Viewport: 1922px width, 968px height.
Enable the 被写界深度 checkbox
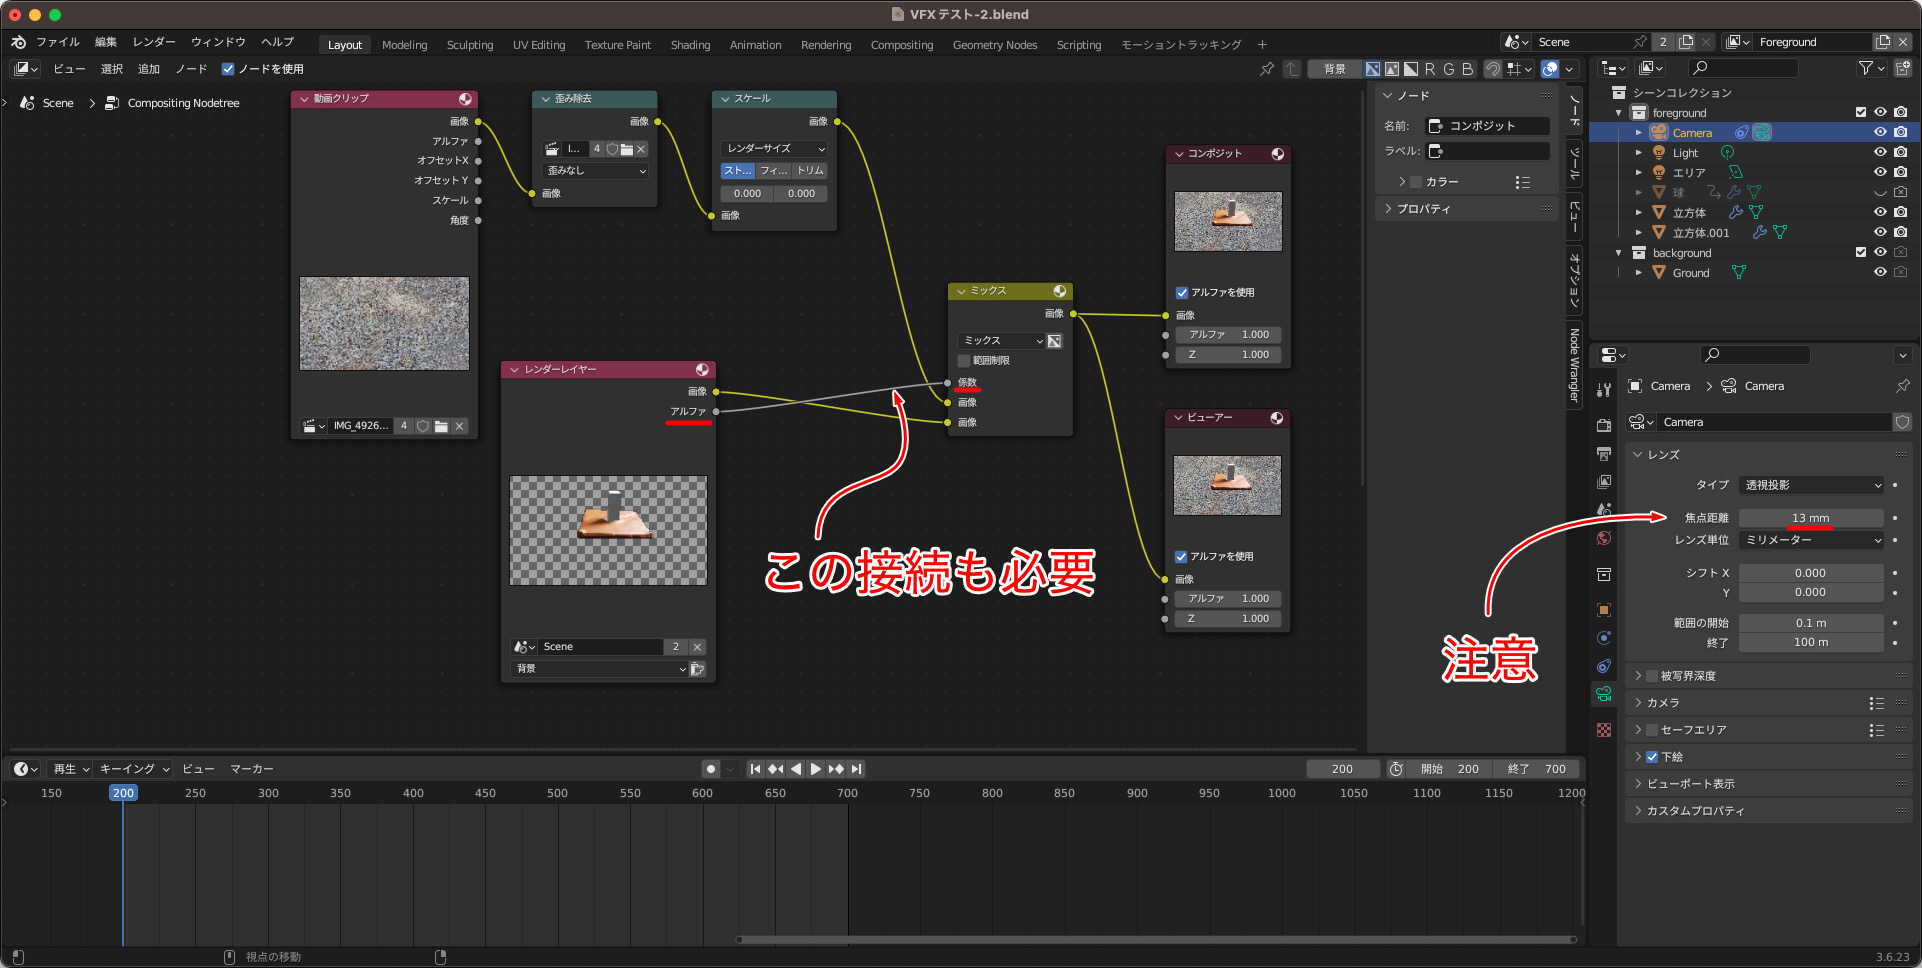[x=1652, y=676]
